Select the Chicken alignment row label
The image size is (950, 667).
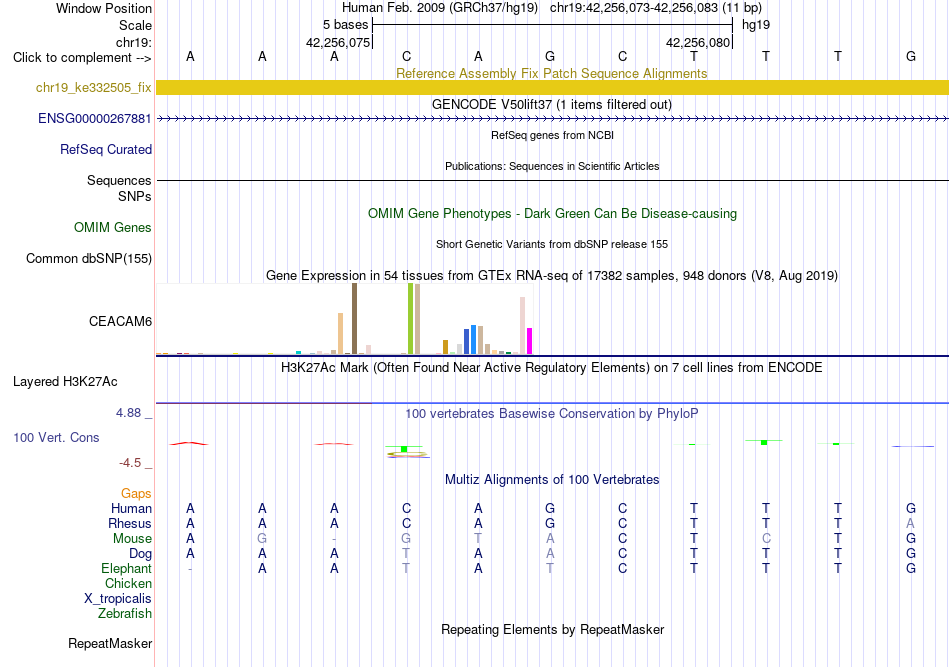click(128, 583)
